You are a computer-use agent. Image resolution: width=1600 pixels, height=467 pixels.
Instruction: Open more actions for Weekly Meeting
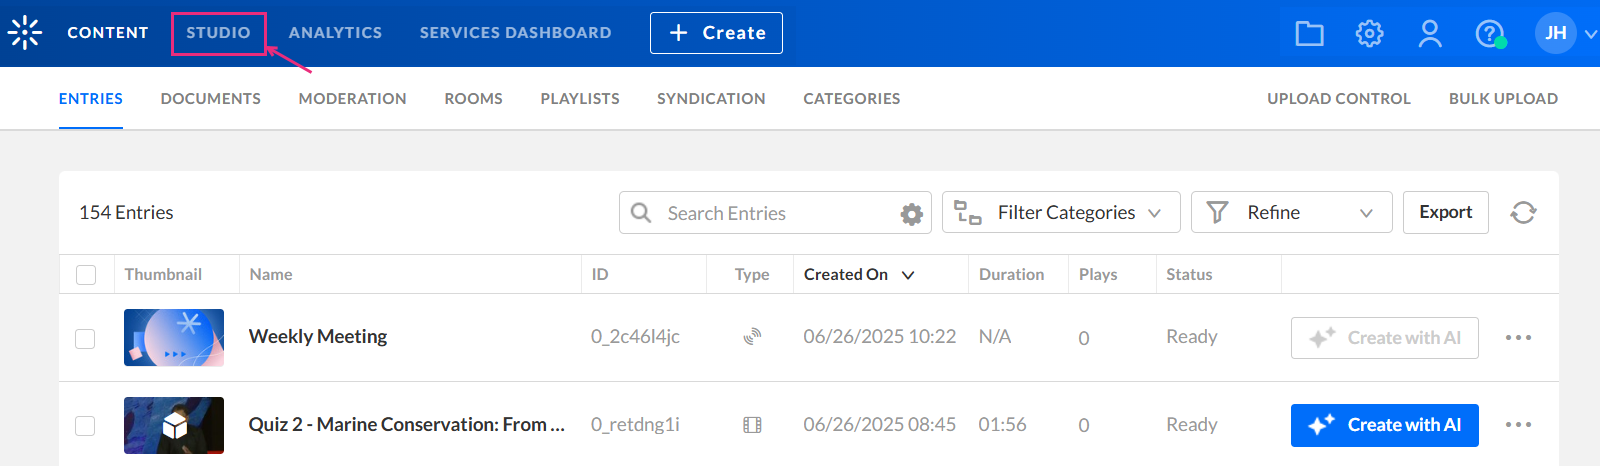(x=1518, y=338)
